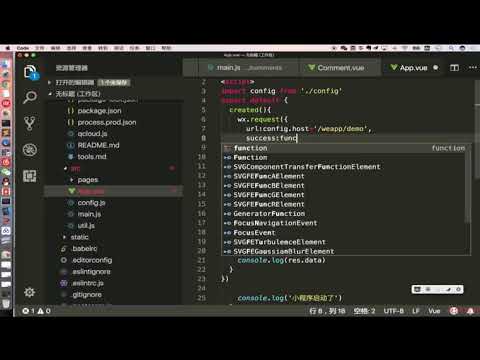Open main.js in the explorer tree

pyautogui.click(x=89, y=214)
